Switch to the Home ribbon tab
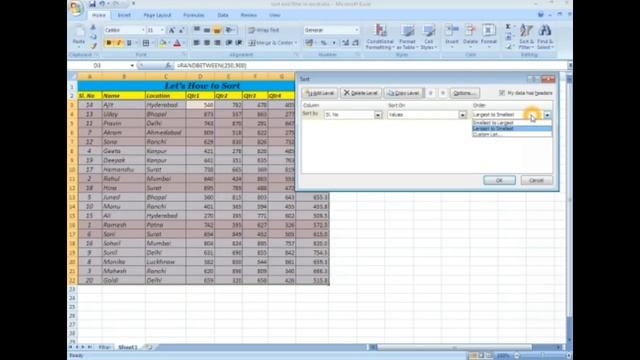The width and height of the screenshot is (640, 360). click(x=98, y=15)
